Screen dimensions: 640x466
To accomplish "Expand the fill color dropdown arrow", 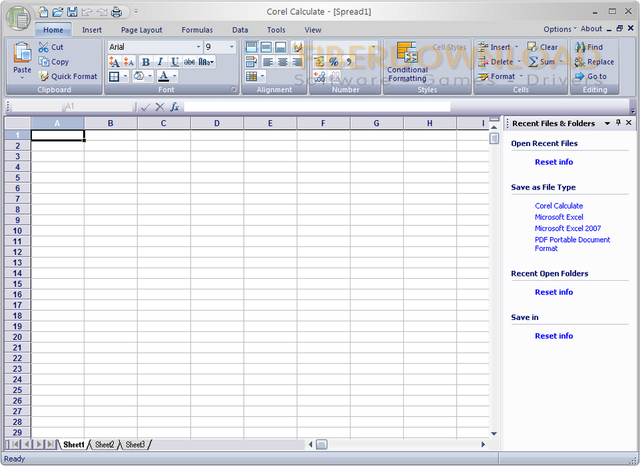I will click(150, 76).
